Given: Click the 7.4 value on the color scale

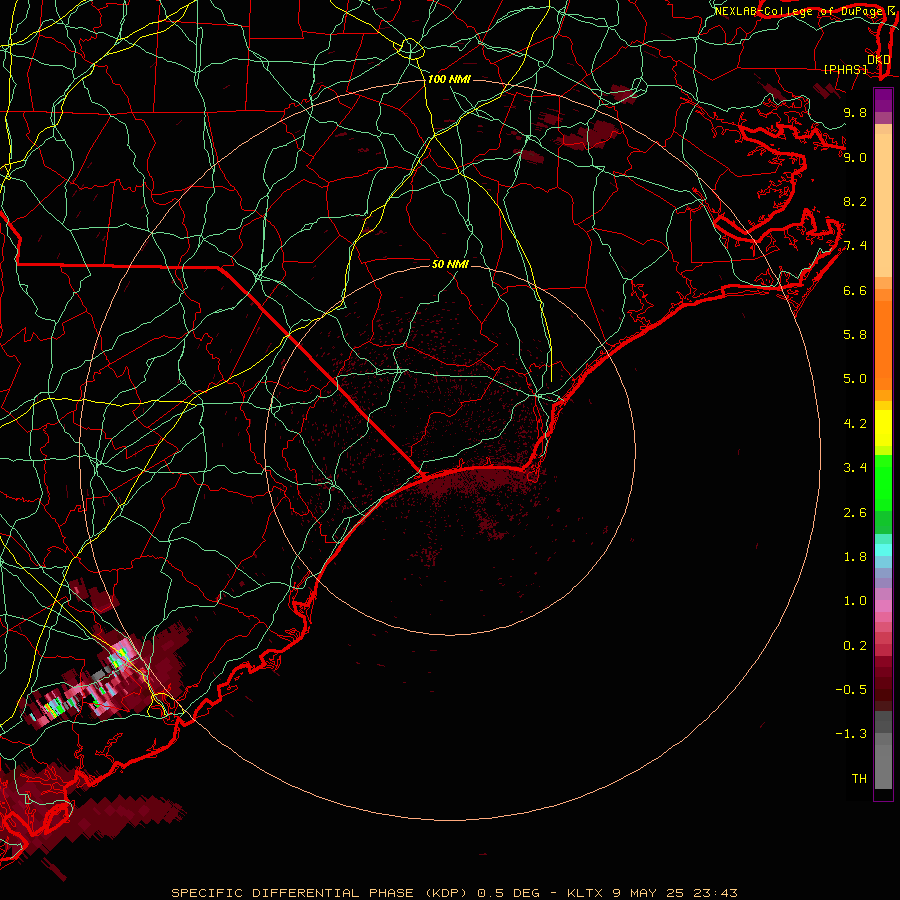Looking at the screenshot, I should 855,246.
